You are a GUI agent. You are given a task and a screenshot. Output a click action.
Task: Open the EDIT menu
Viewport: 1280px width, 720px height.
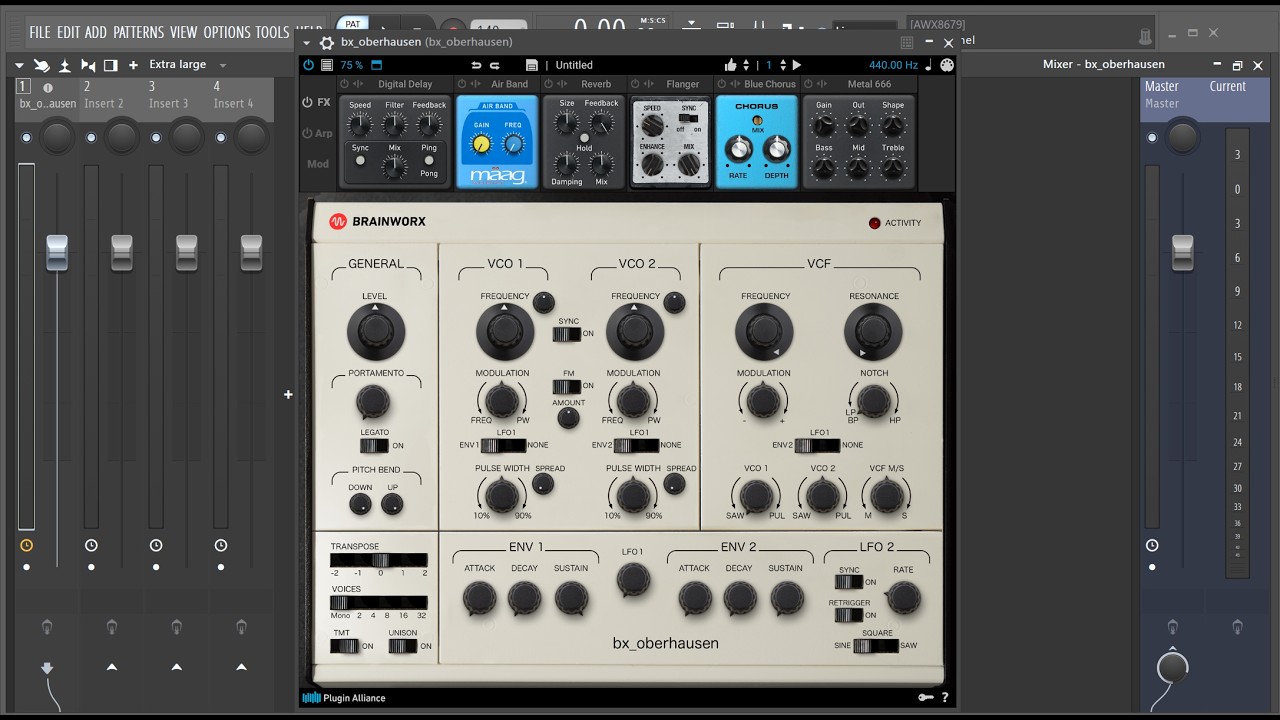pyautogui.click(x=68, y=32)
